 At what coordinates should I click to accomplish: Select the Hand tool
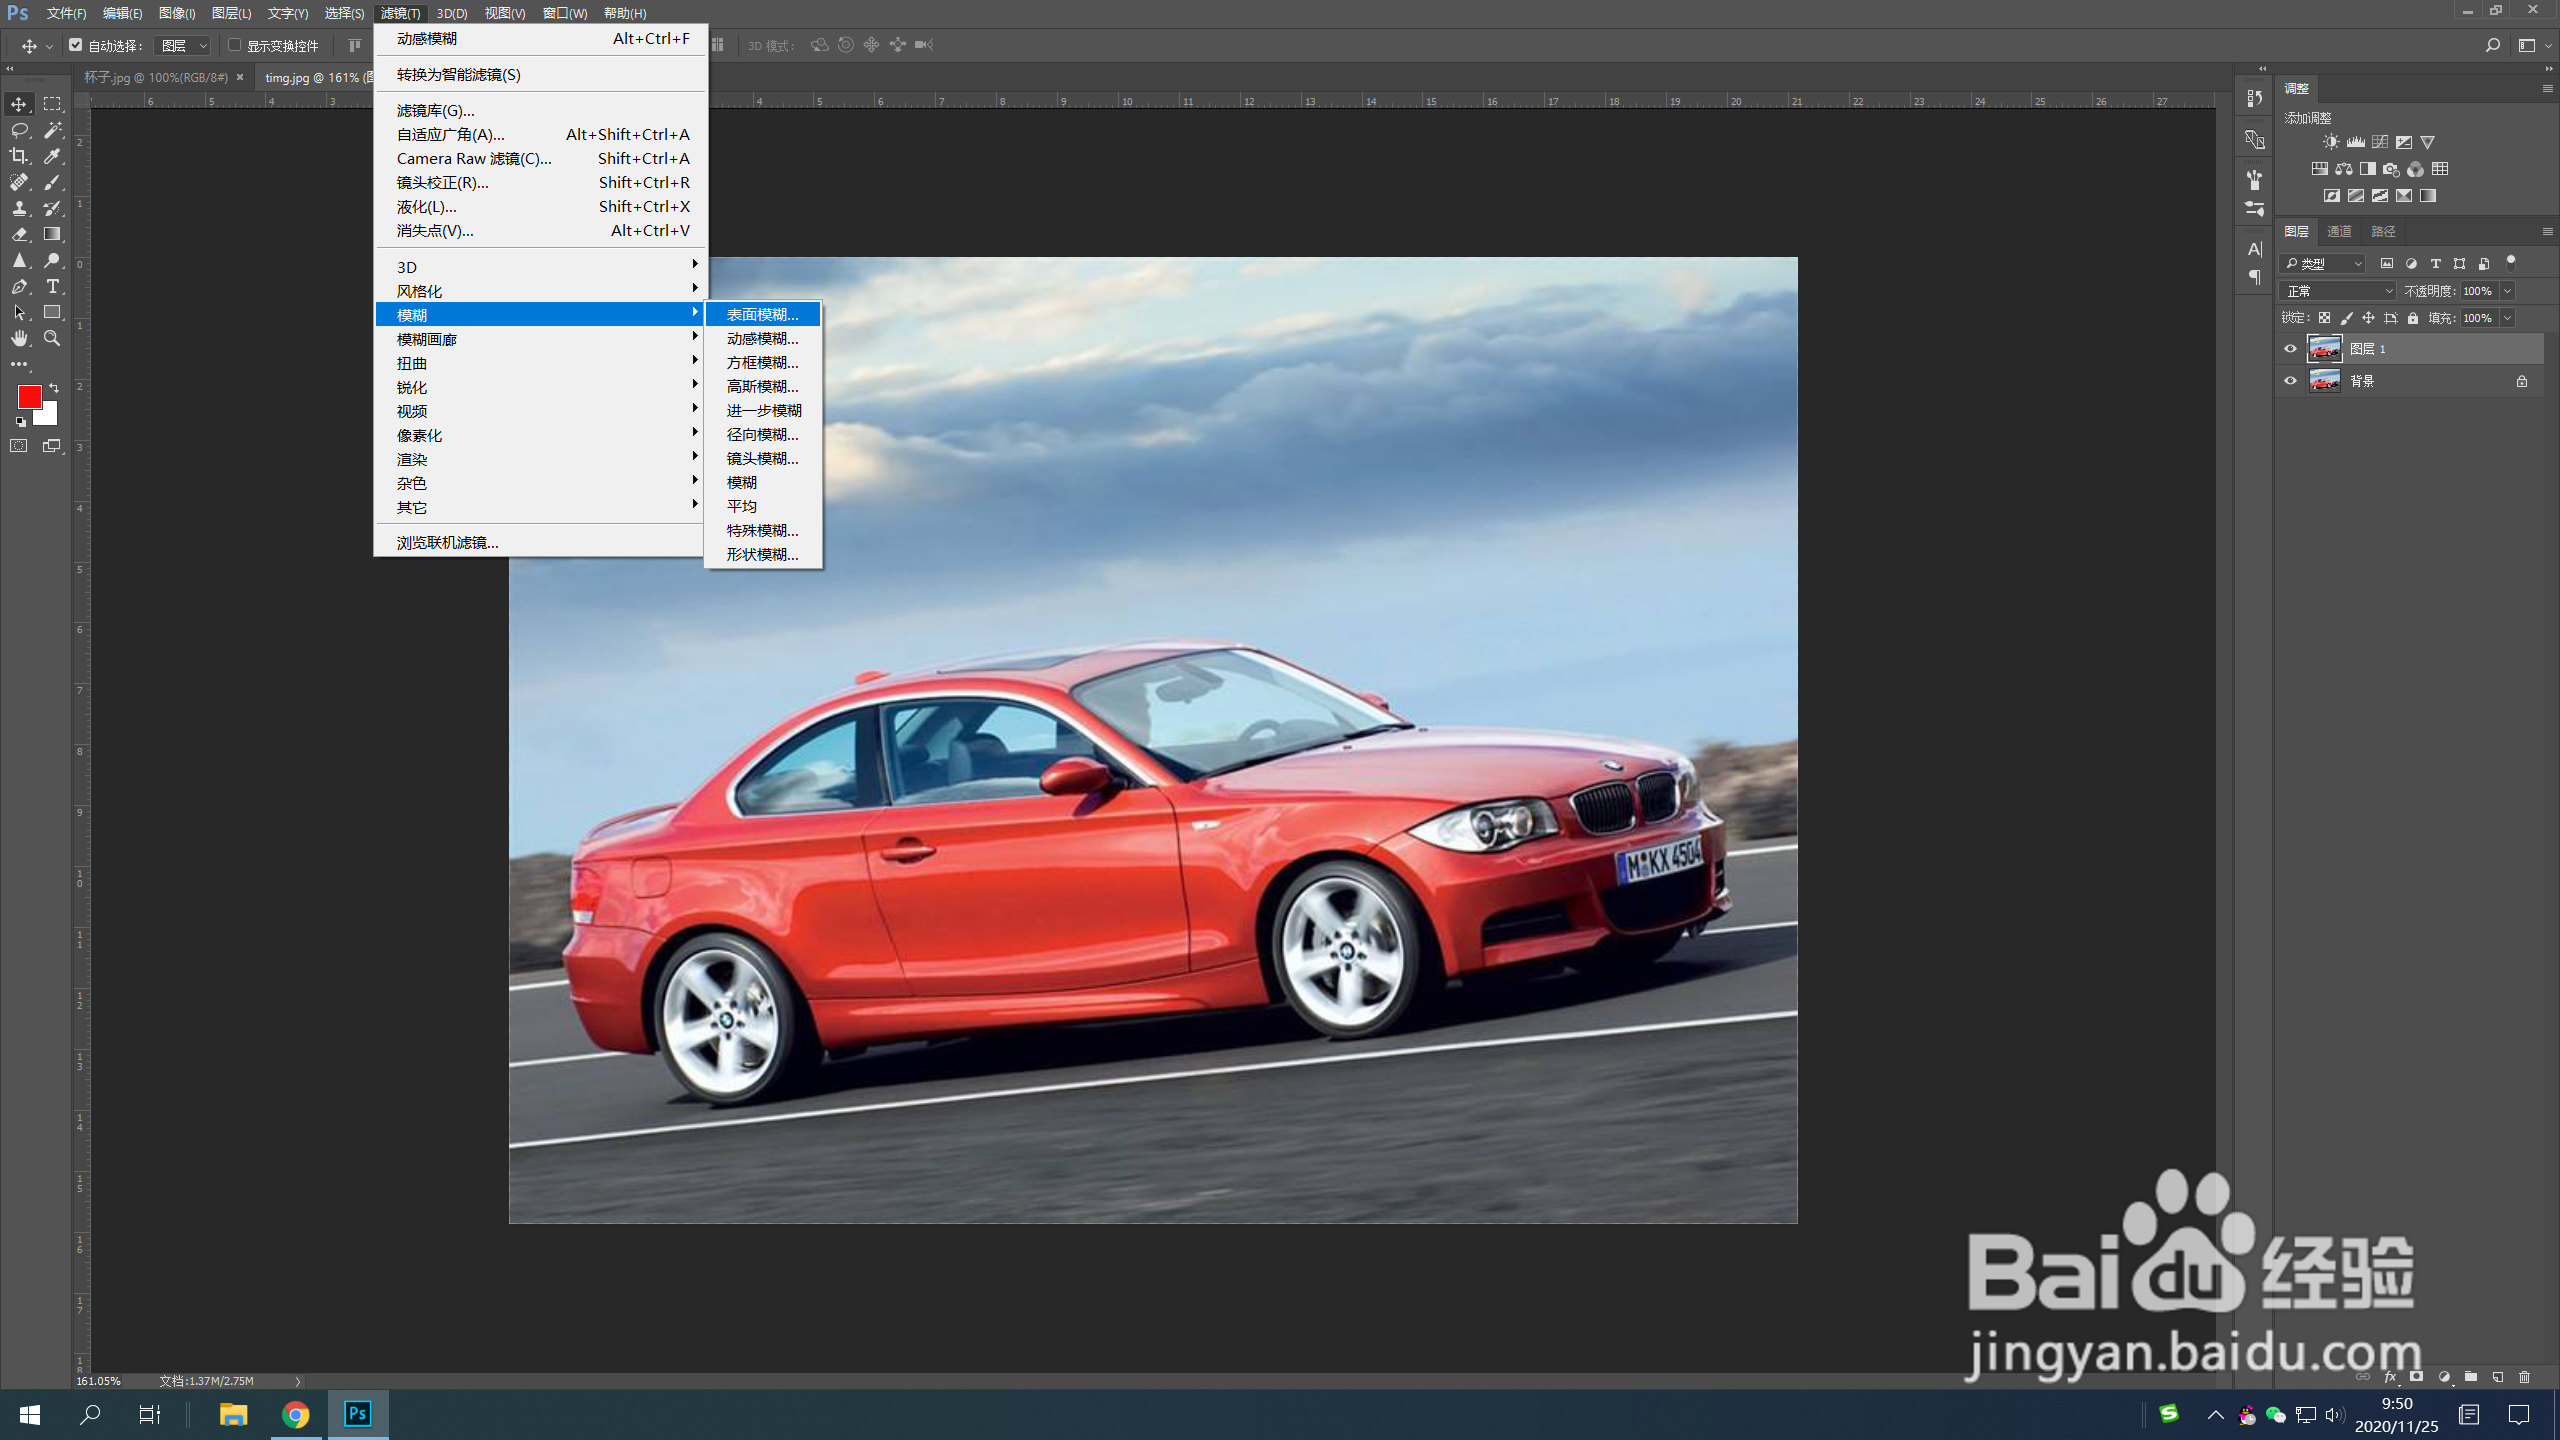(19, 338)
